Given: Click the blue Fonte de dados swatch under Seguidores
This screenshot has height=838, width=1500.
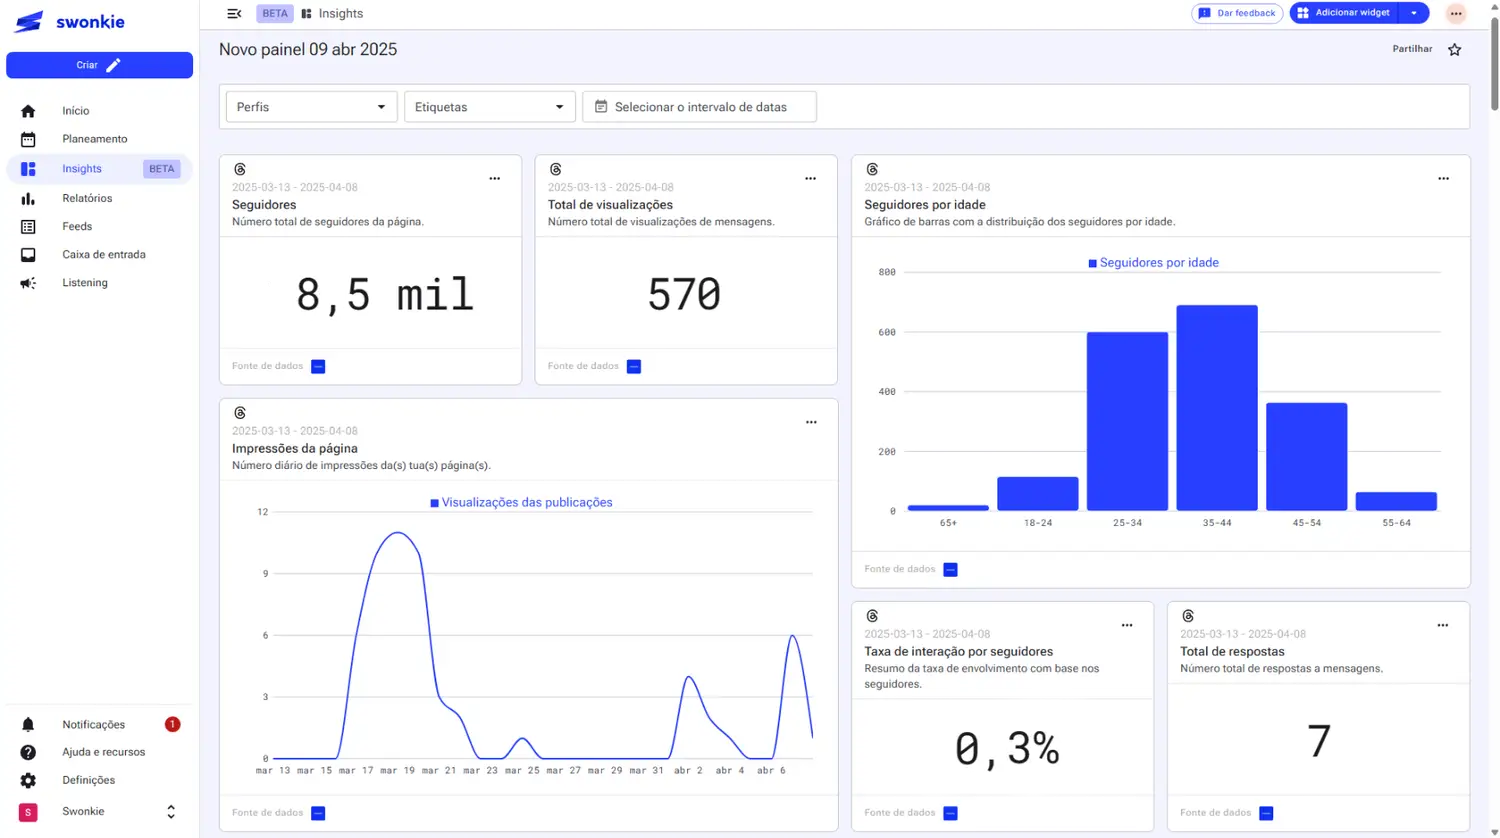Looking at the screenshot, I should point(318,366).
